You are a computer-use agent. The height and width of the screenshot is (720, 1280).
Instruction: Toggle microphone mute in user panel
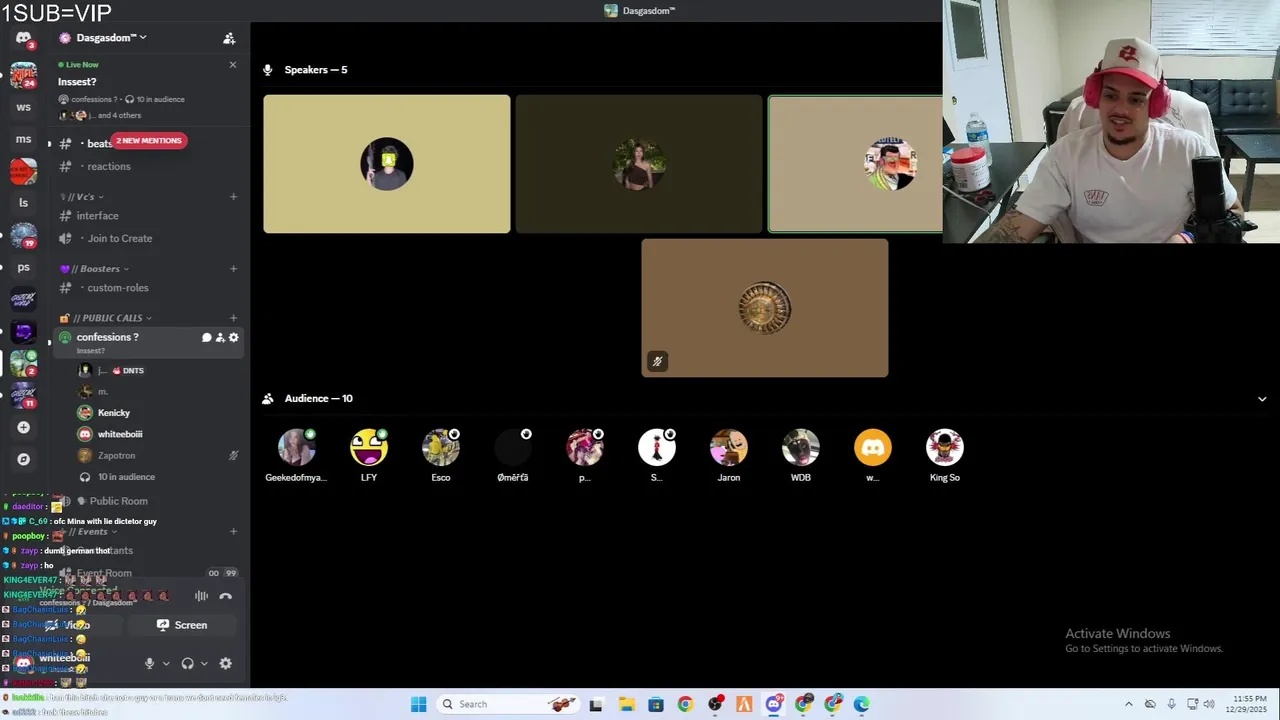[149, 663]
